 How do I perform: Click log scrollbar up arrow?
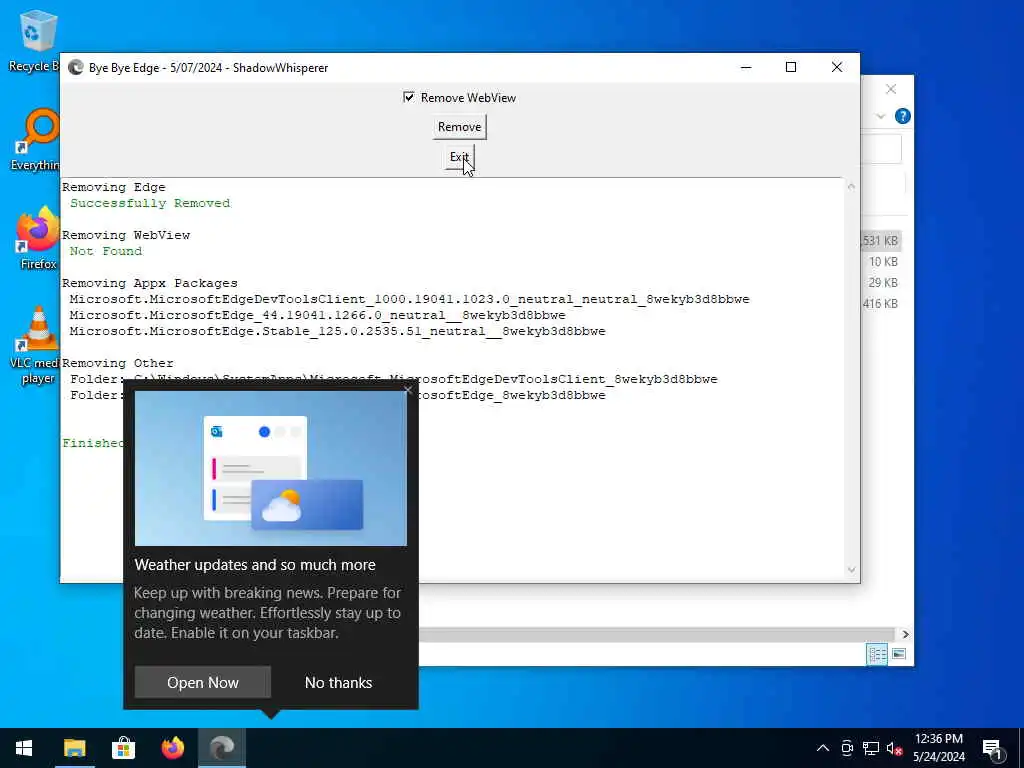(851, 187)
